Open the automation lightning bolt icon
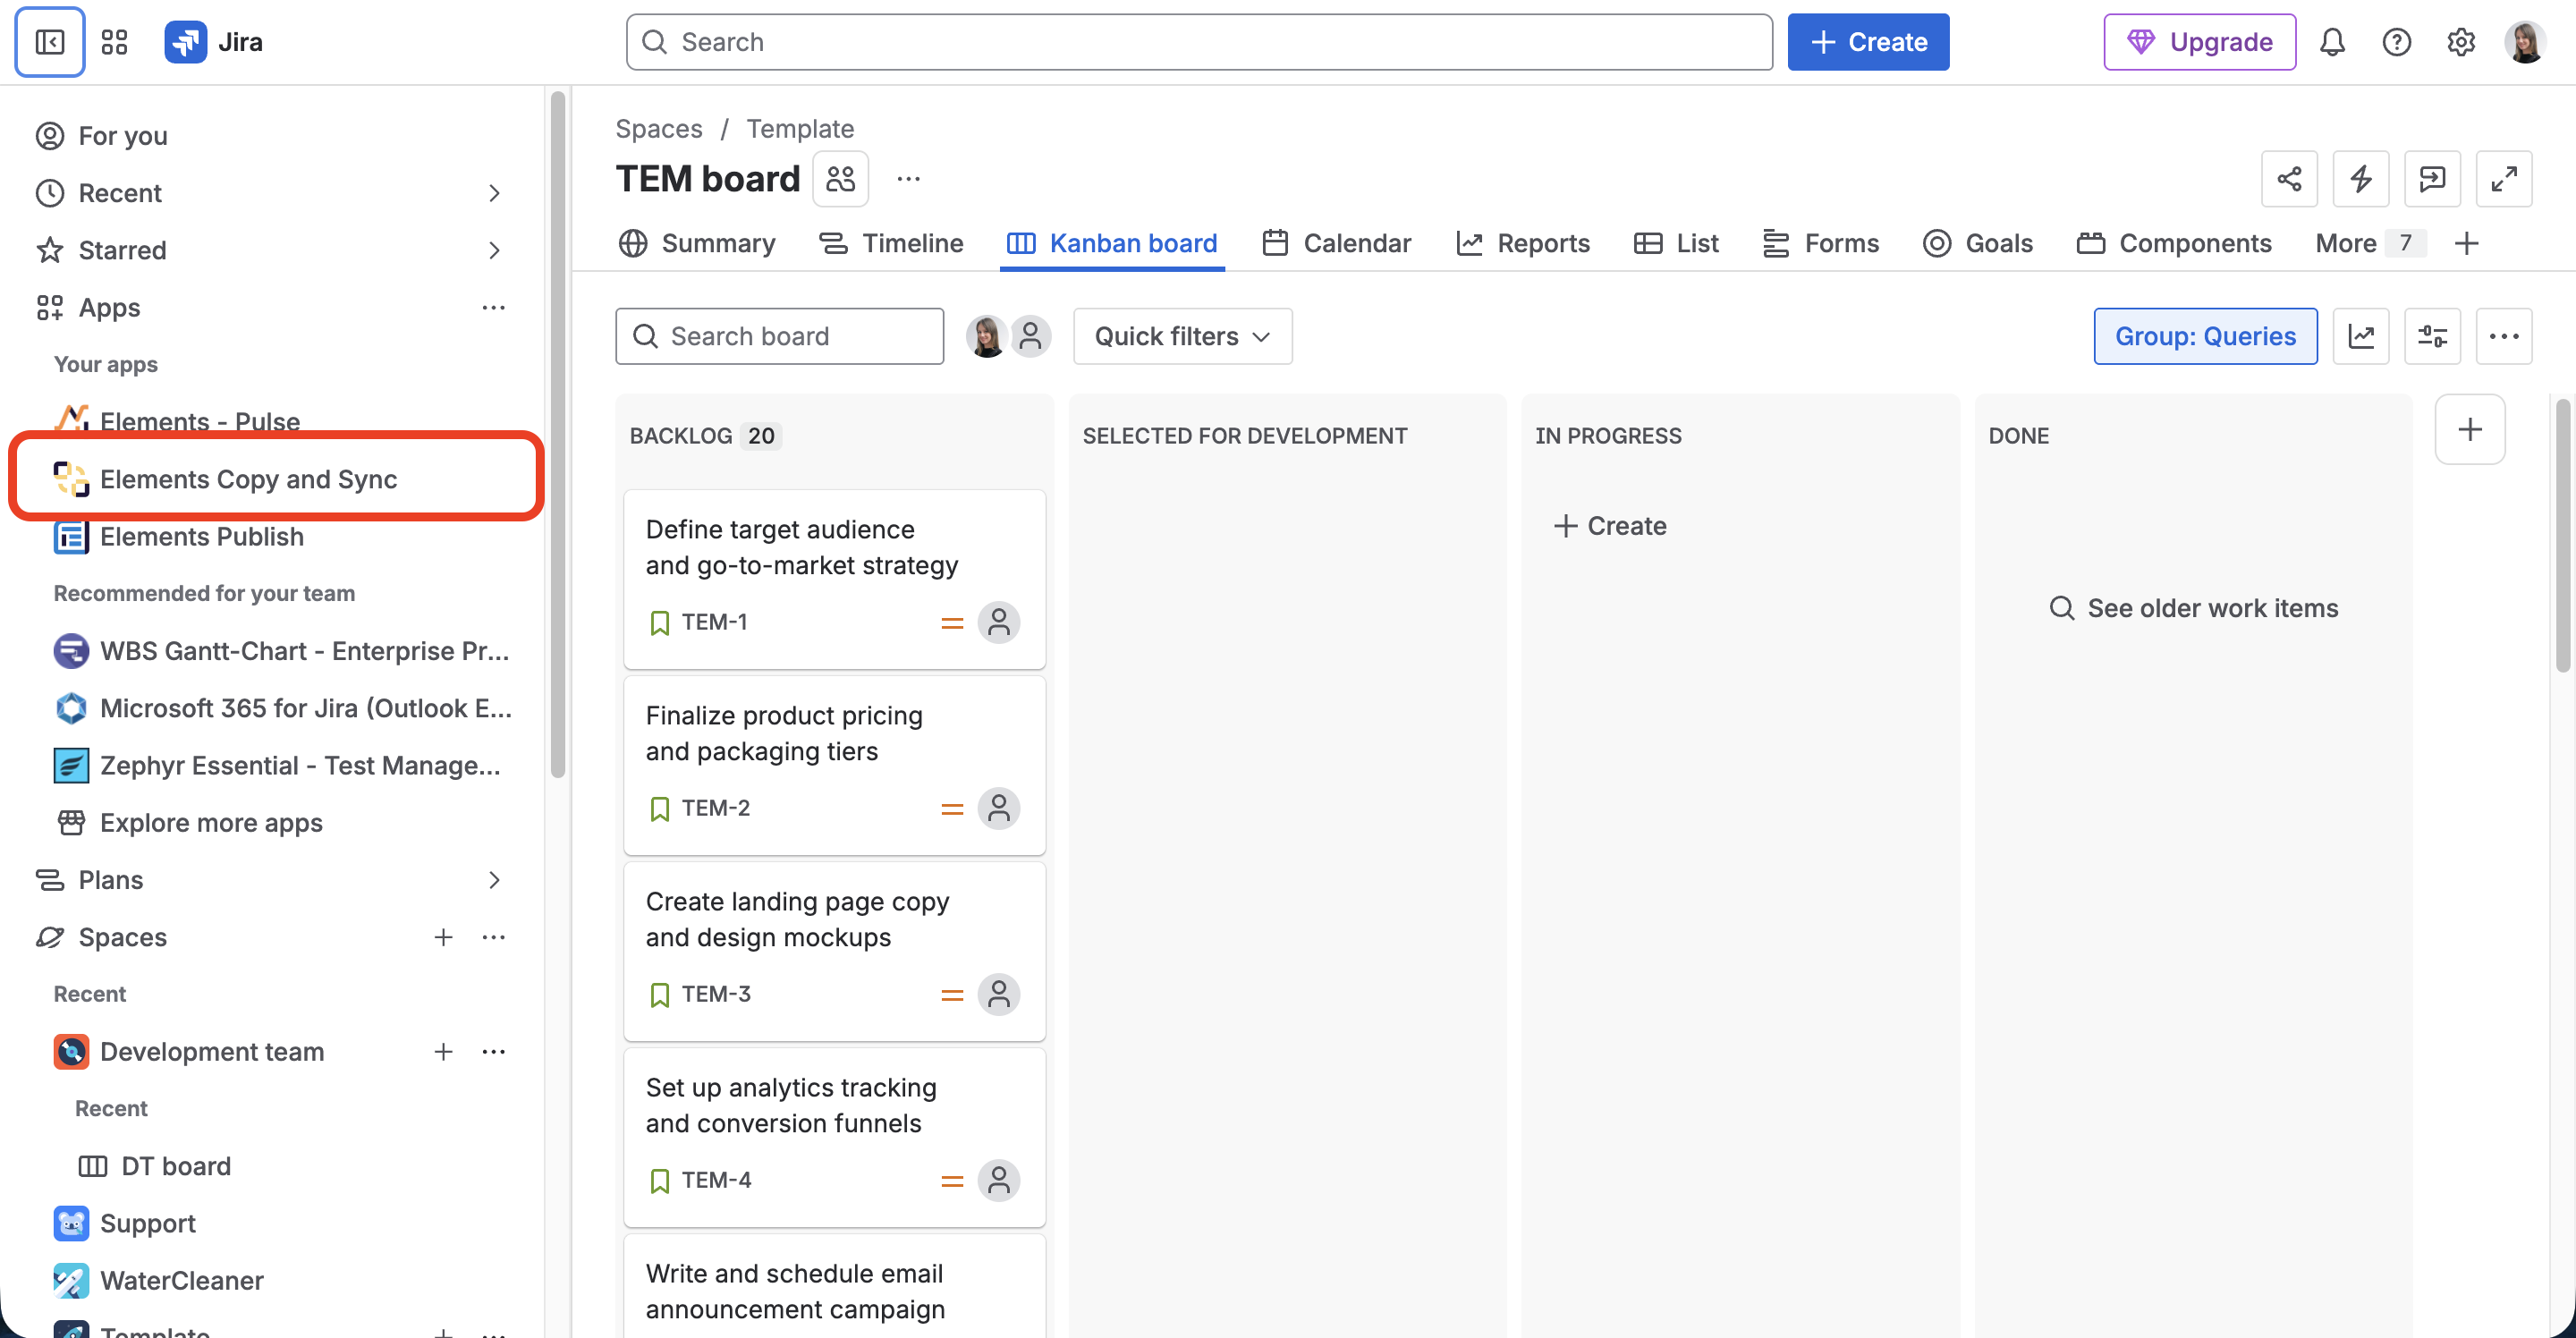Image resolution: width=2576 pixels, height=1338 pixels. pyautogui.click(x=2361, y=179)
